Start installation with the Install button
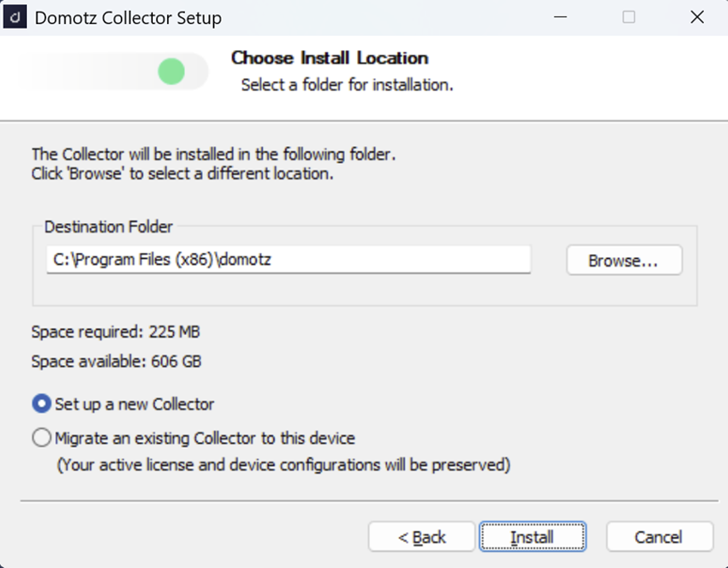 (533, 537)
